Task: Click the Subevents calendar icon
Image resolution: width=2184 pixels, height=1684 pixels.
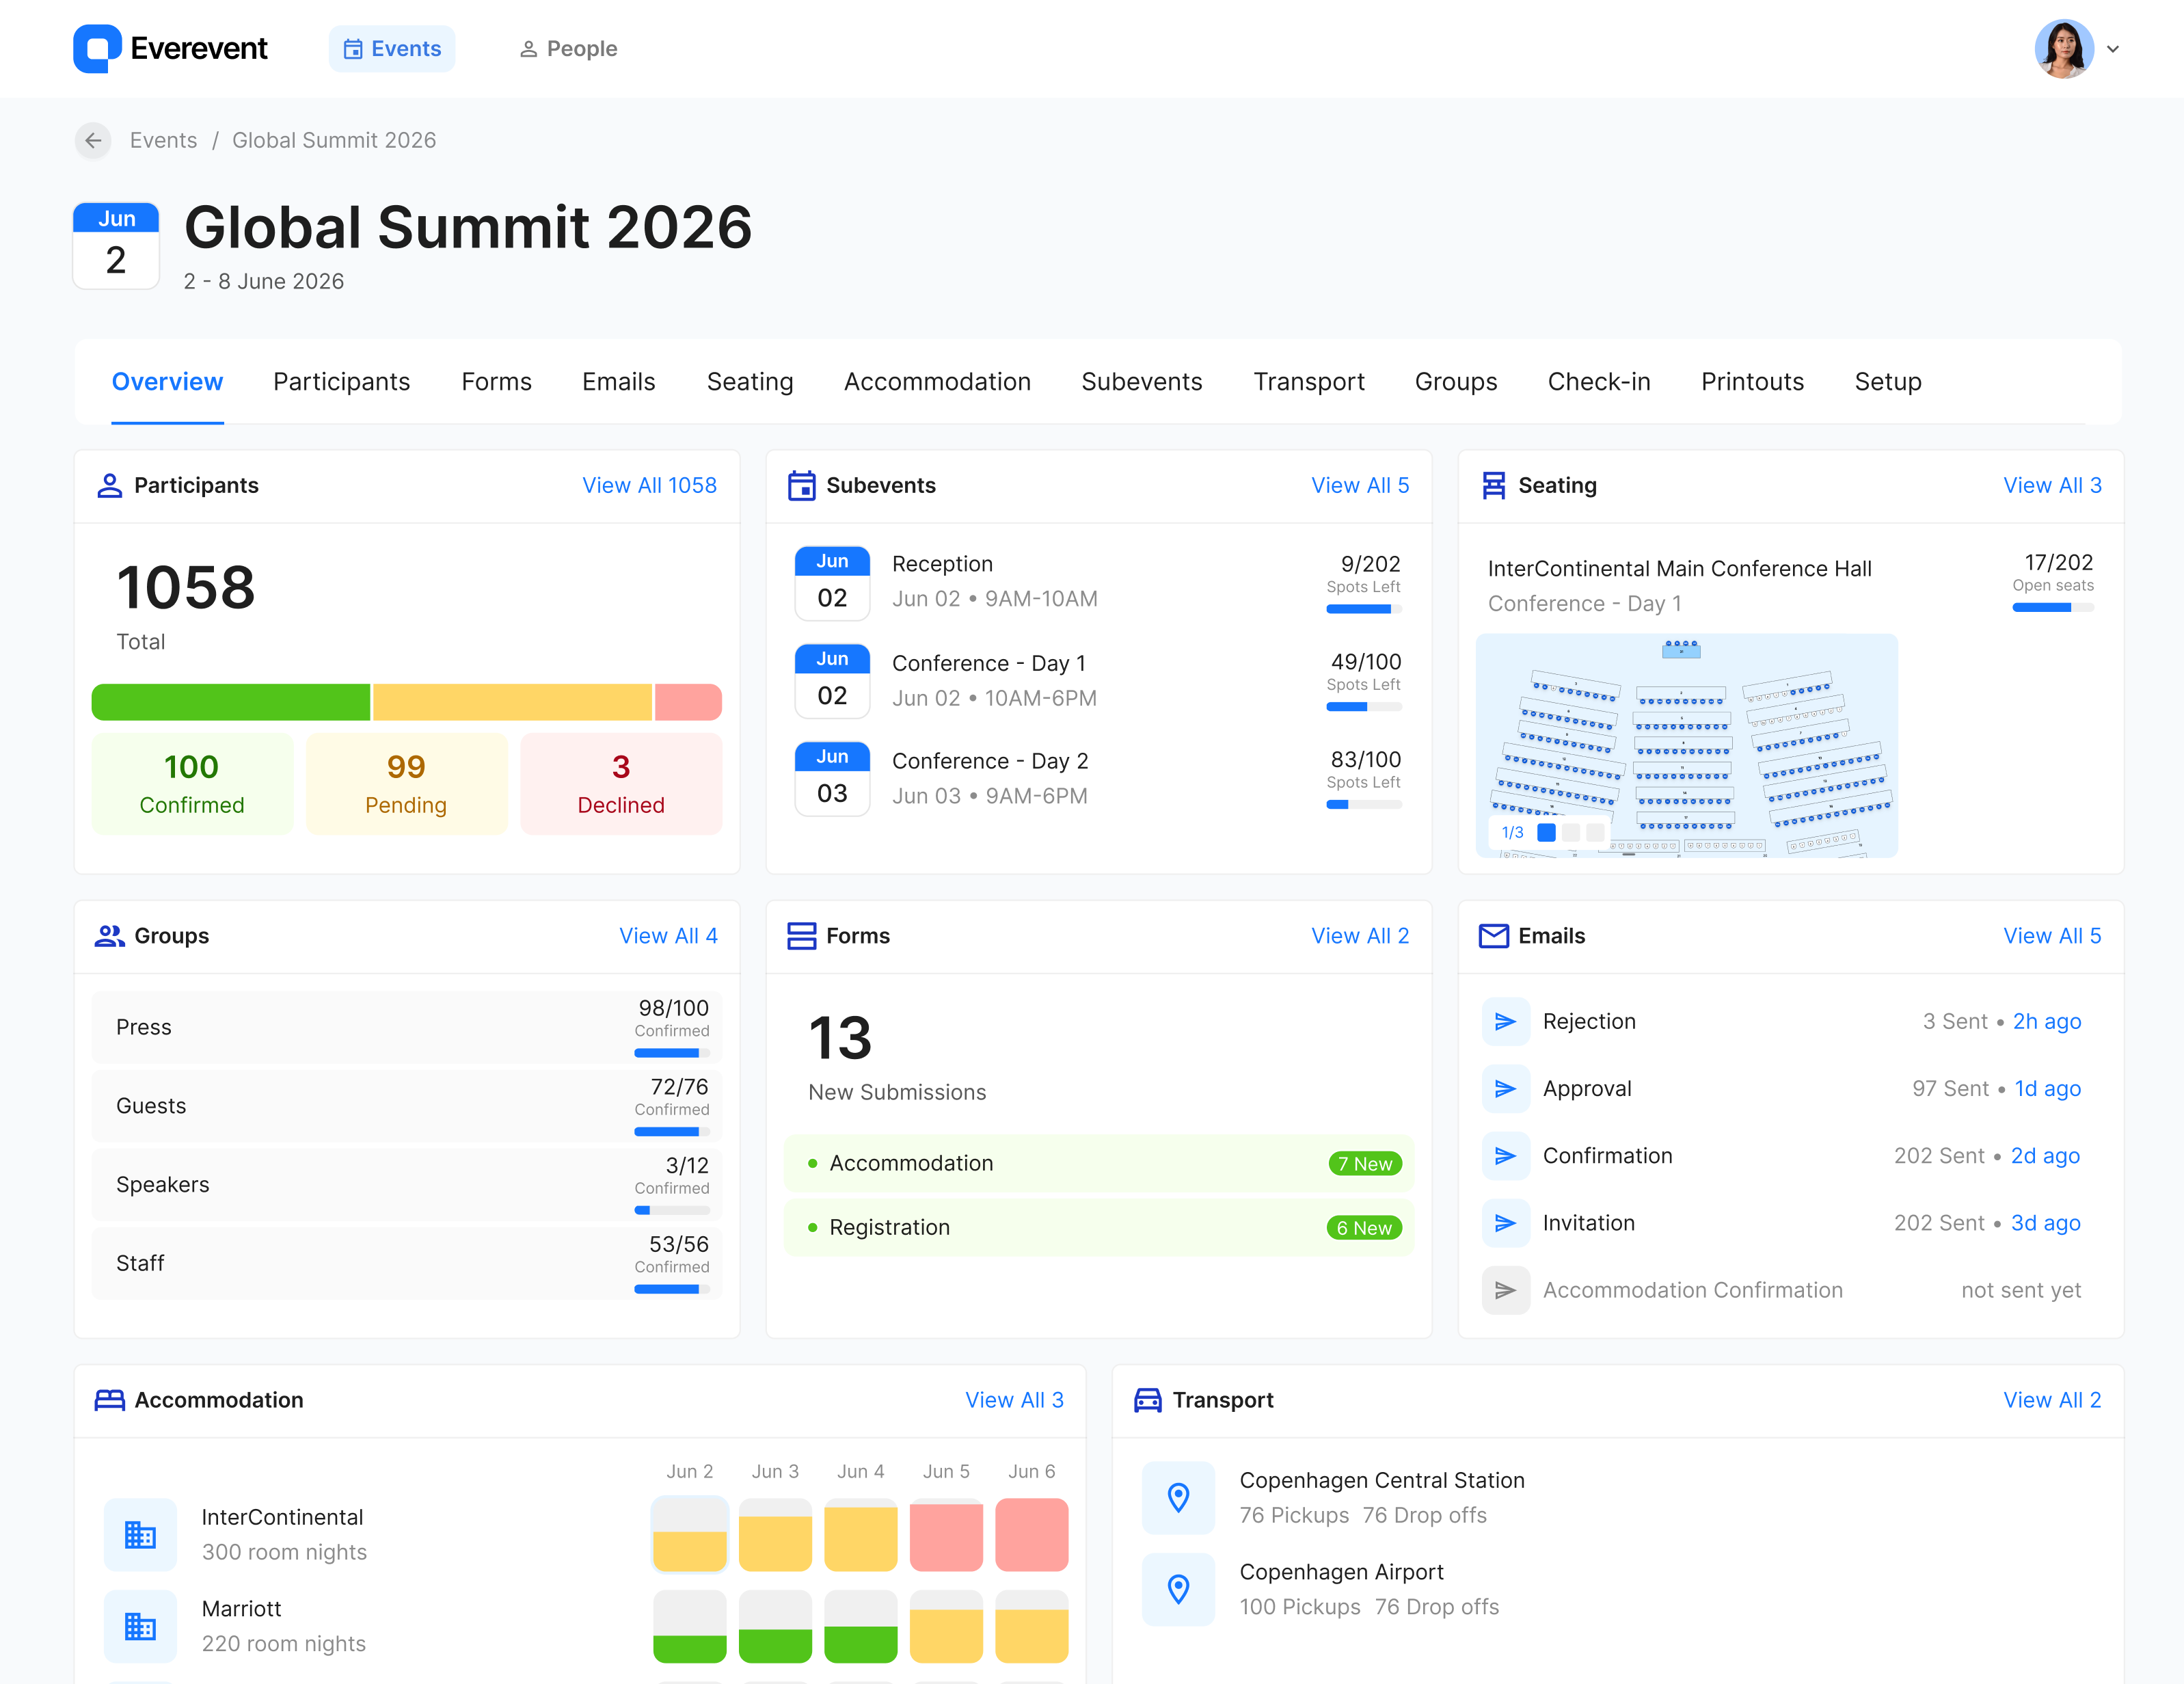Action: [x=801, y=485]
